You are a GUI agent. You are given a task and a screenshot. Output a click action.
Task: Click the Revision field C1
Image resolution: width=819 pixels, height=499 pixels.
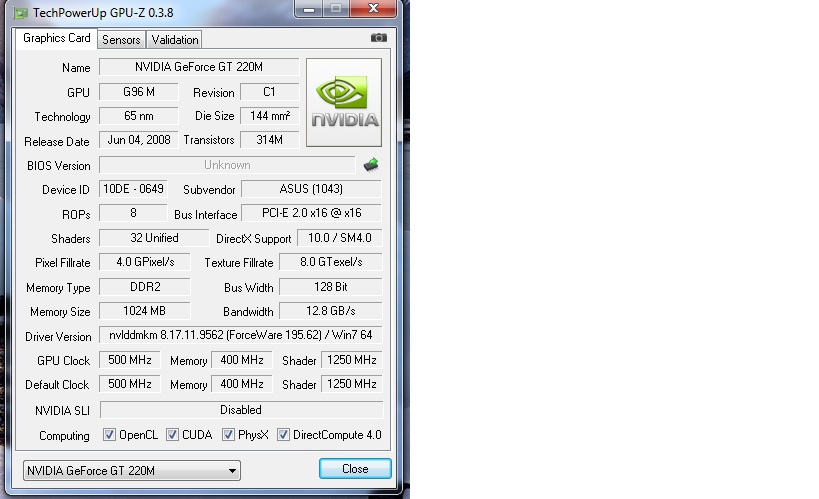point(270,92)
